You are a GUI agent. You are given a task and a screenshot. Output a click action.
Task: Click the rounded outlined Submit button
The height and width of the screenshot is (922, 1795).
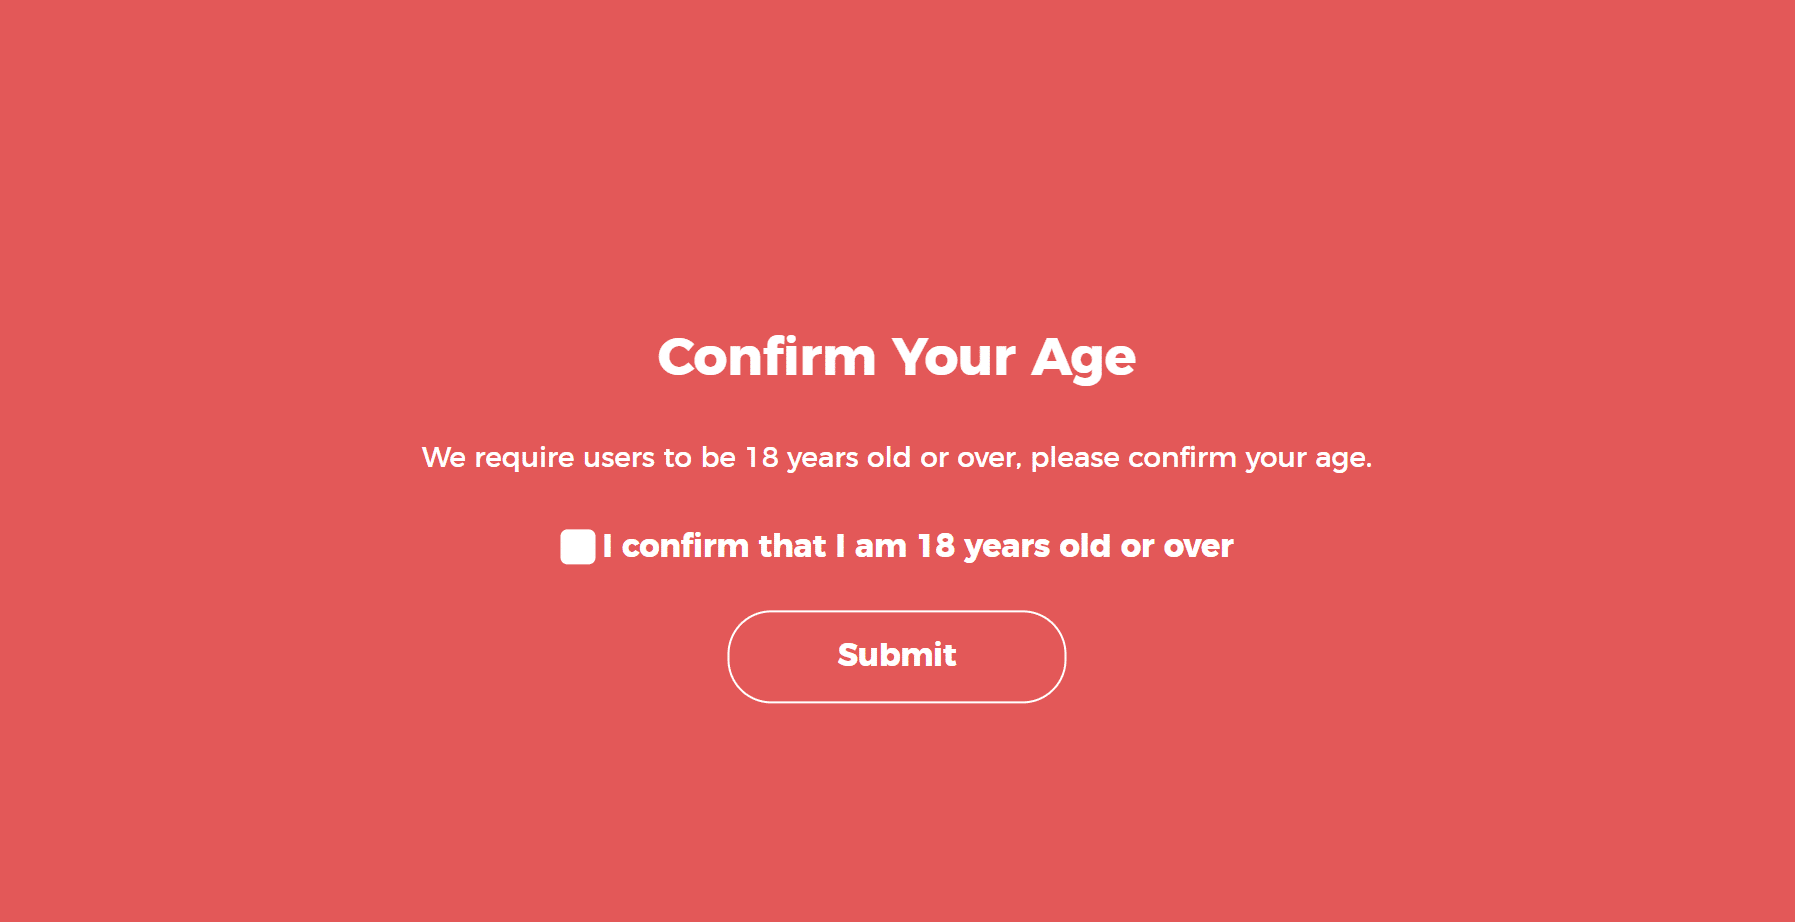point(896,656)
